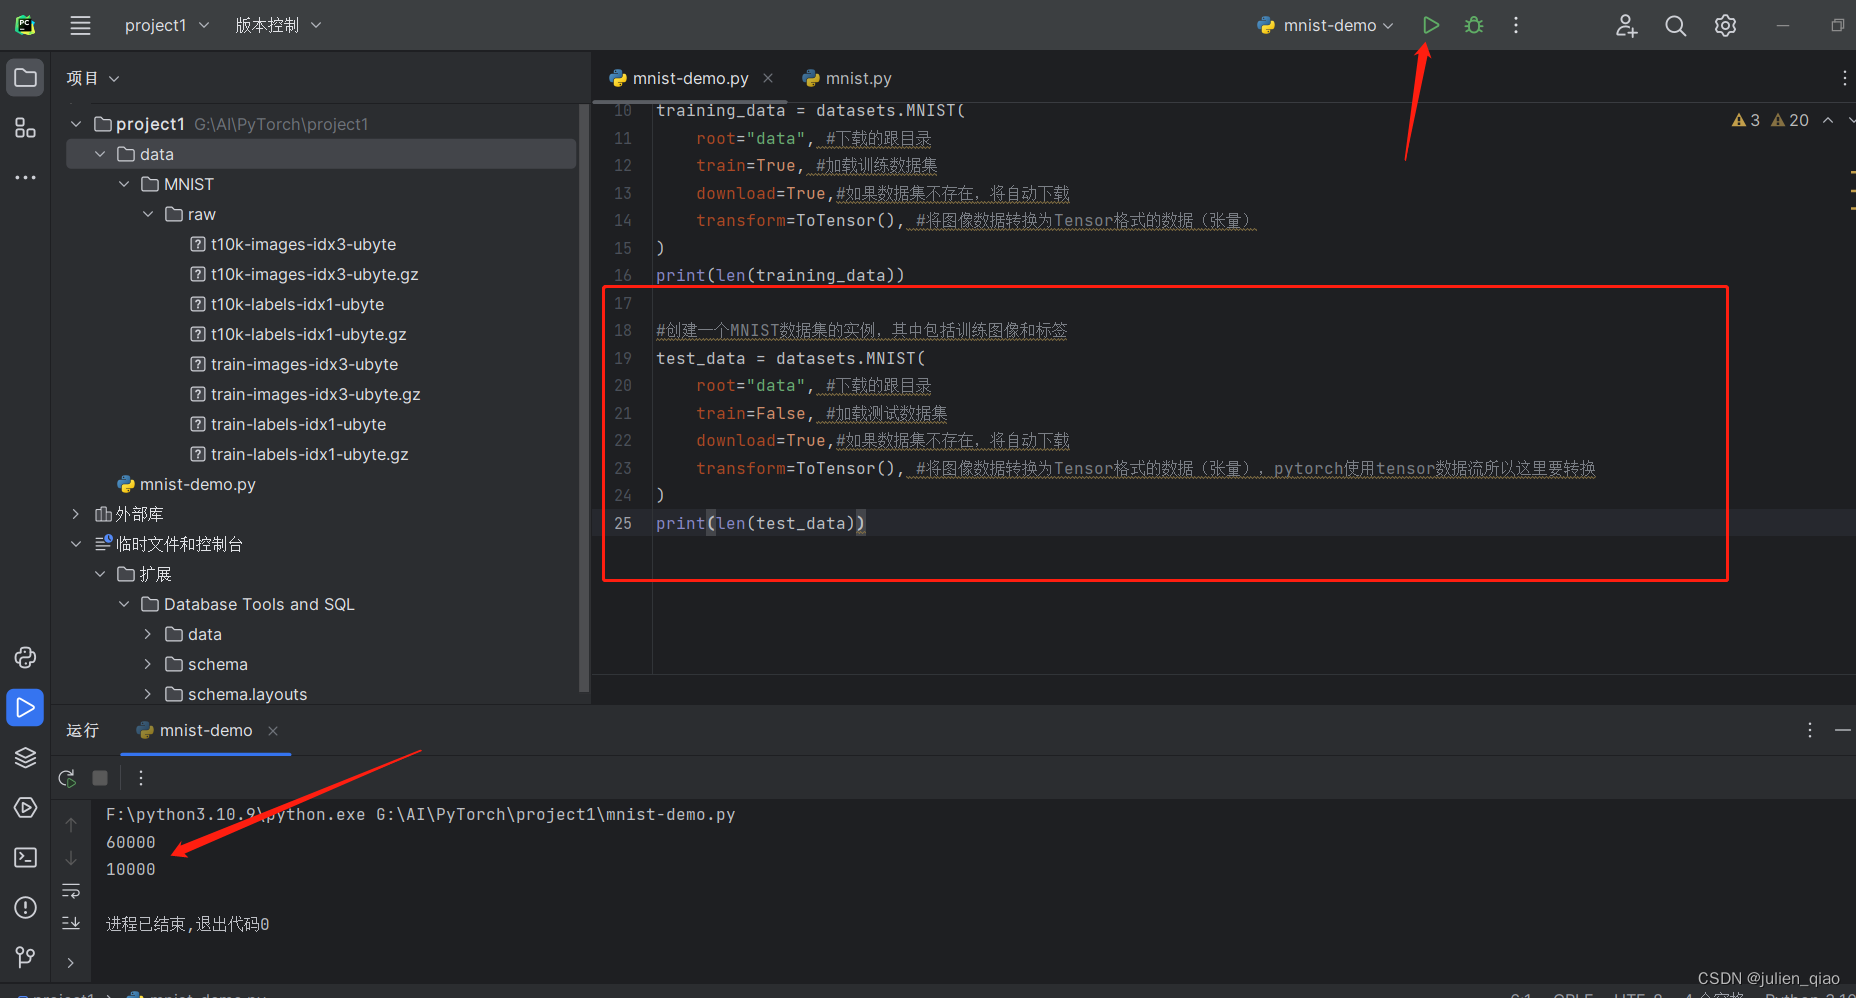Image resolution: width=1856 pixels, height=998 pixels.
Task: Expand the 外部库 node
Action: point(76,514)
